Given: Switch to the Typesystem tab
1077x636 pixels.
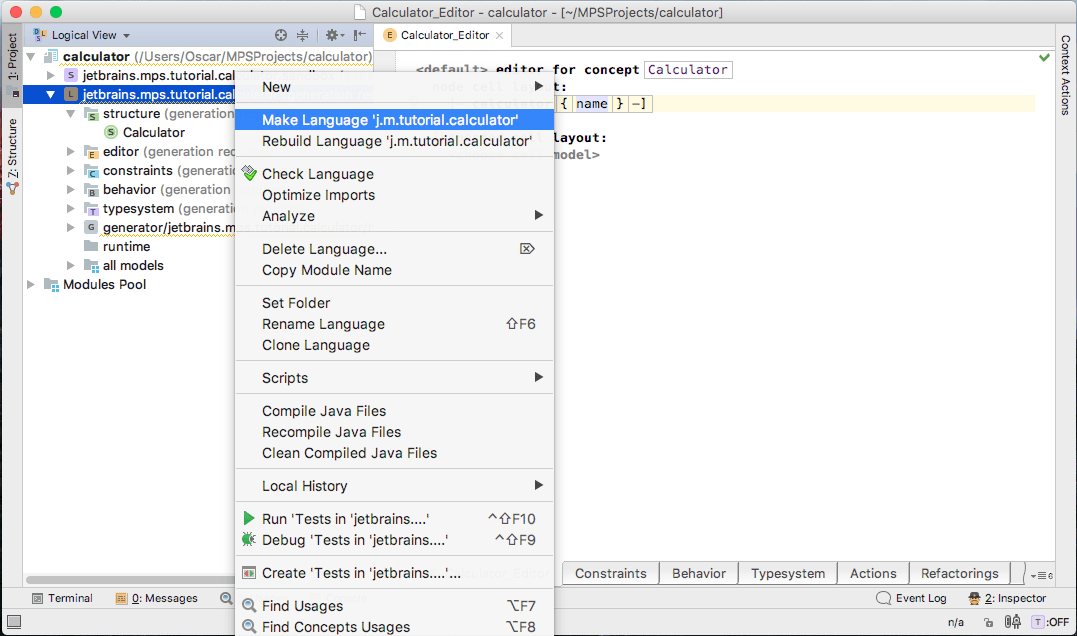Looking at the screenshot, I should click(x=788, y=573).
